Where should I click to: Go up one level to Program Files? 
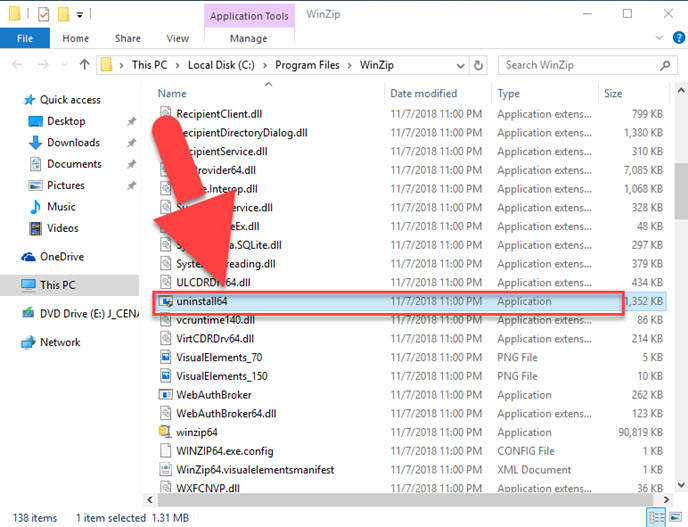pyautogui.click(x=85, y=65)
